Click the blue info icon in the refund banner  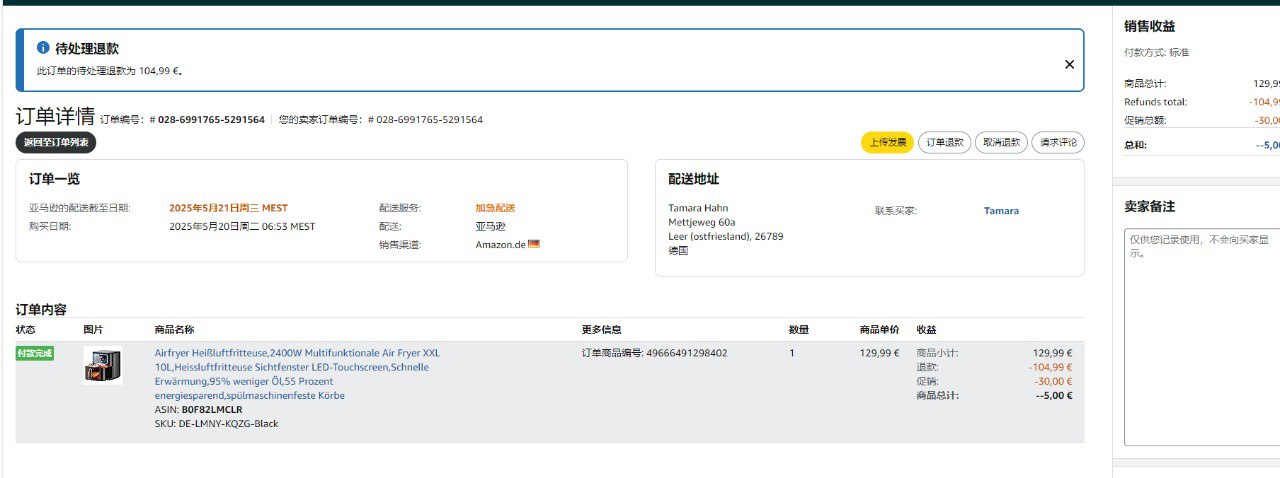coord(43,48)
